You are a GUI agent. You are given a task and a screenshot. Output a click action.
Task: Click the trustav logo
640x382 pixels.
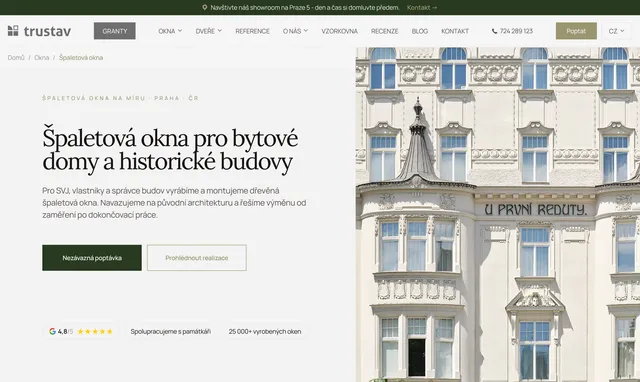[39, 31]
